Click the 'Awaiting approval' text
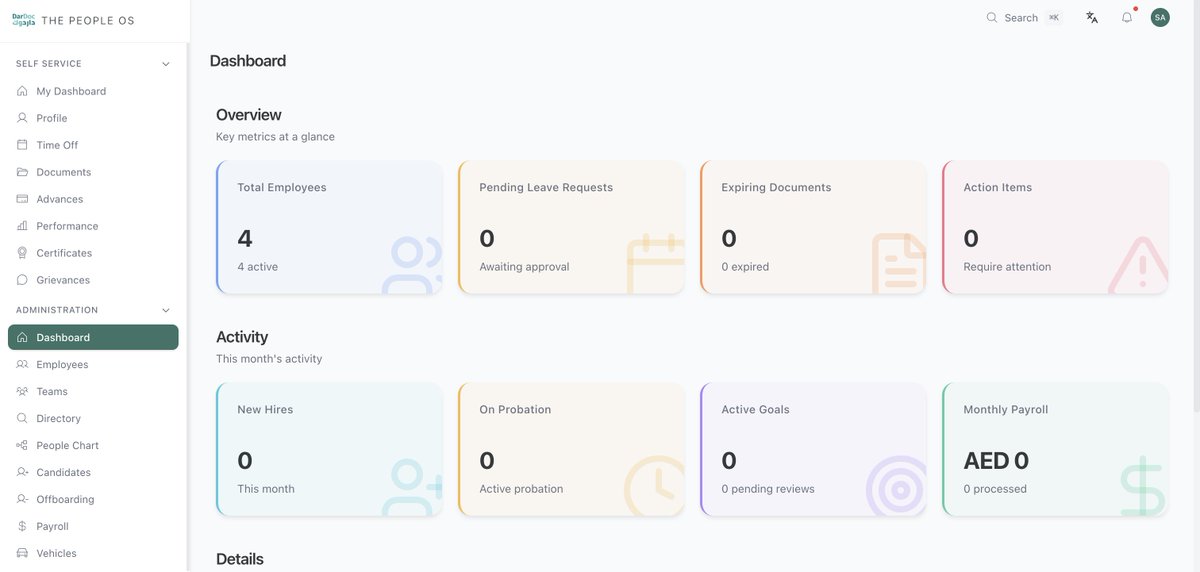 (524, 267)
